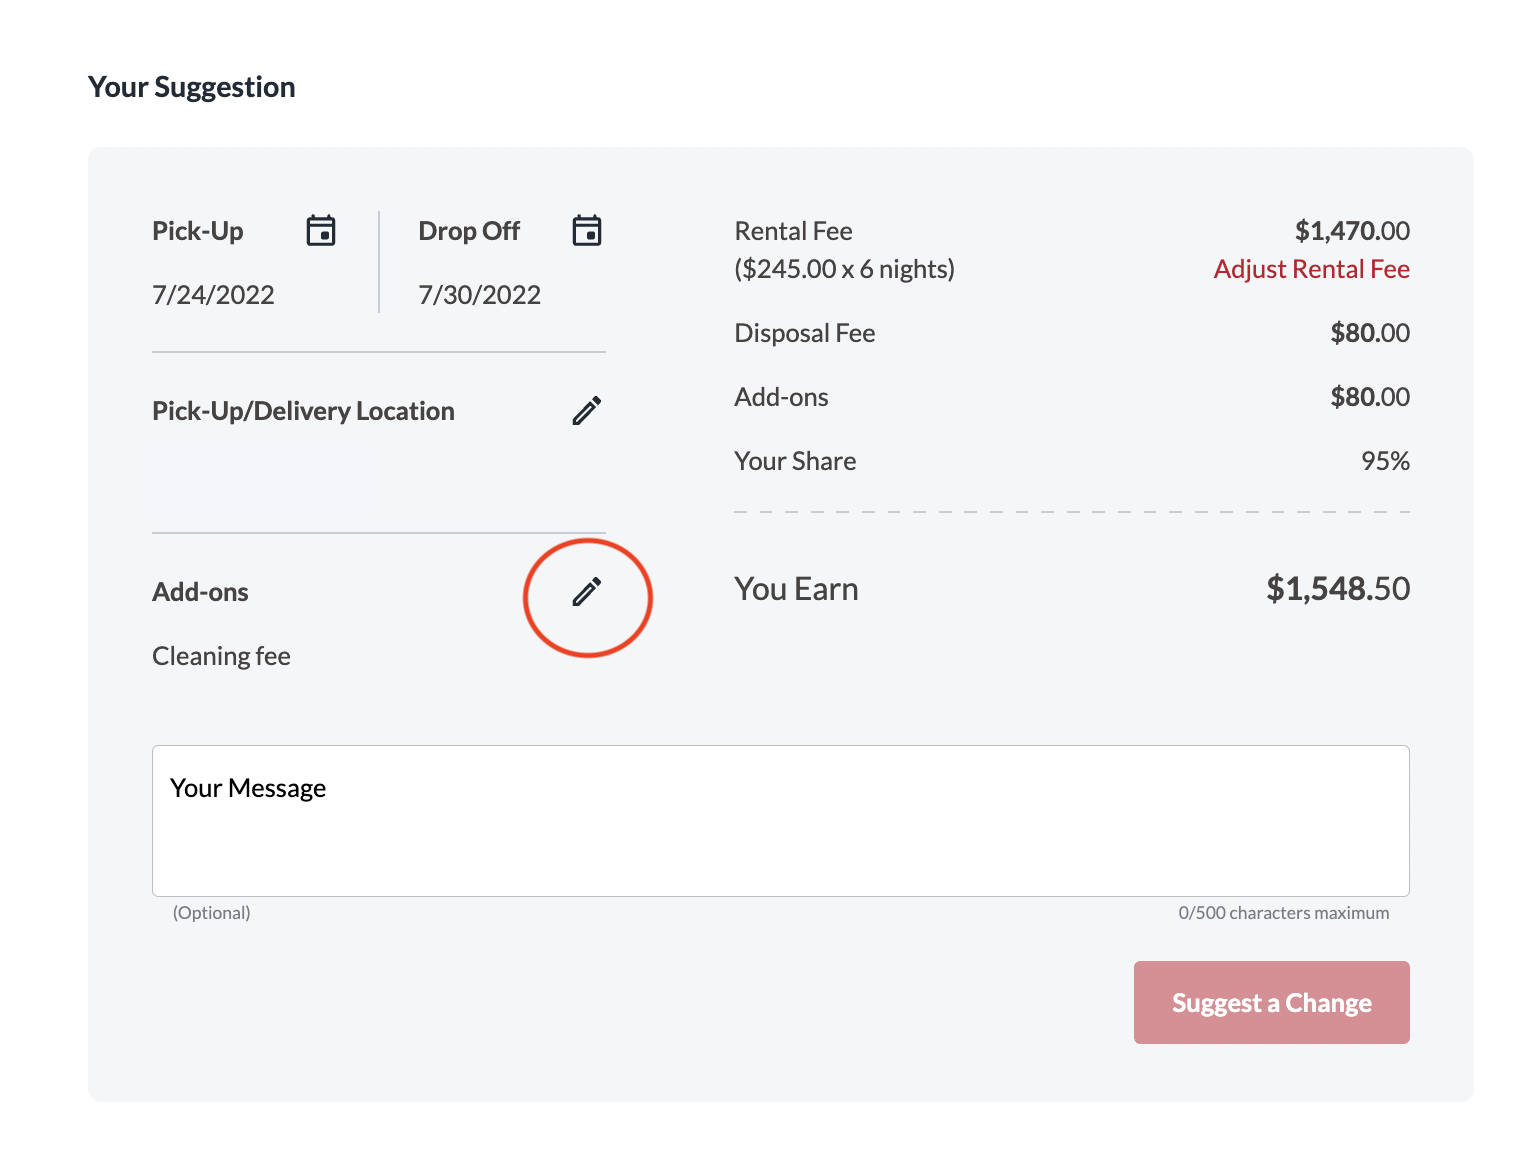Click the You Earn total $1,548.50
1528x1156 pixels.
[1338, 588]
